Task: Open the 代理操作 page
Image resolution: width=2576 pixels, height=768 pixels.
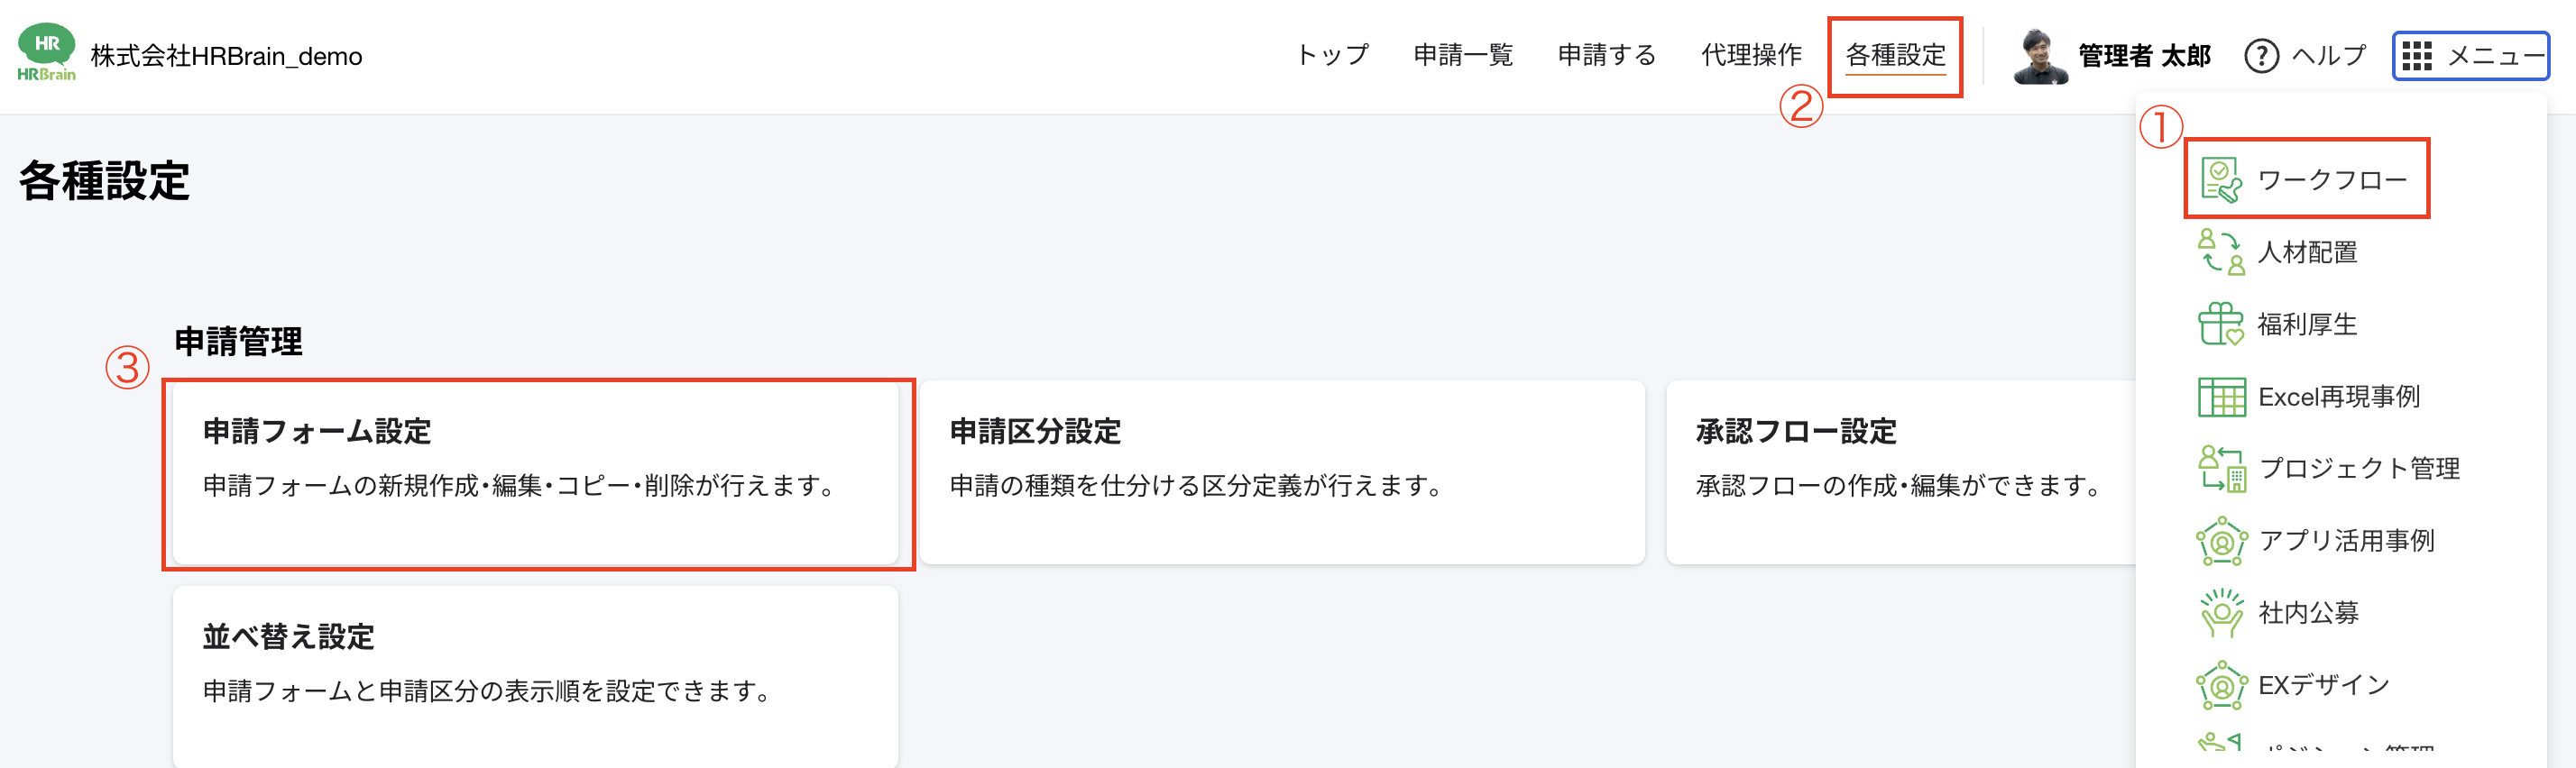Action: coord(1750,55)
